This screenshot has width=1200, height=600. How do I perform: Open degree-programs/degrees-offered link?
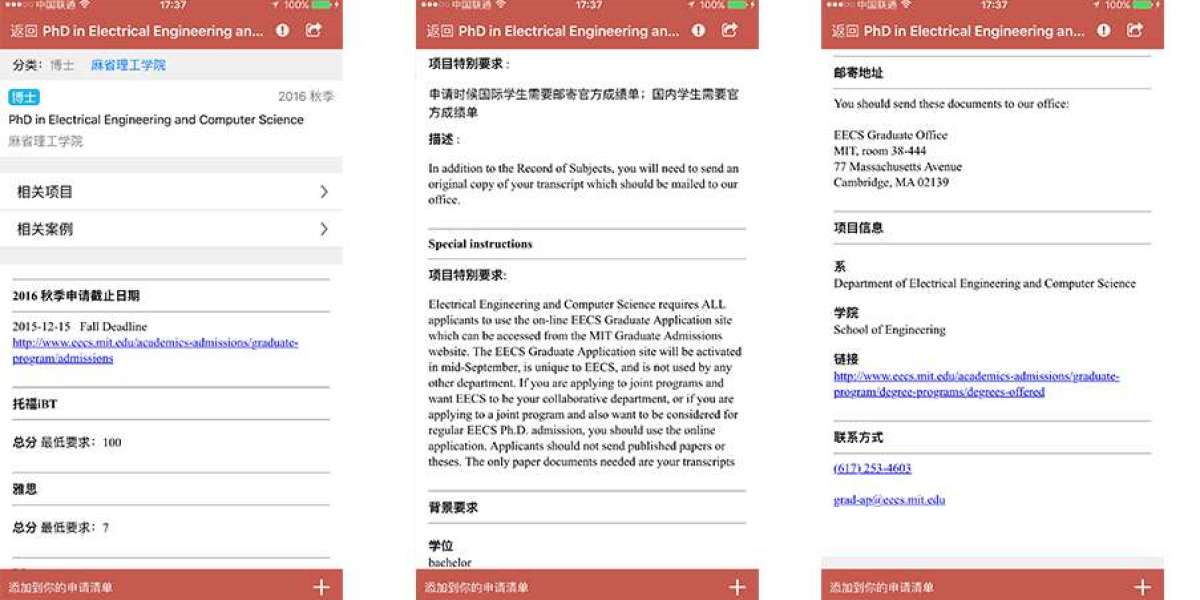pos(977,384)
